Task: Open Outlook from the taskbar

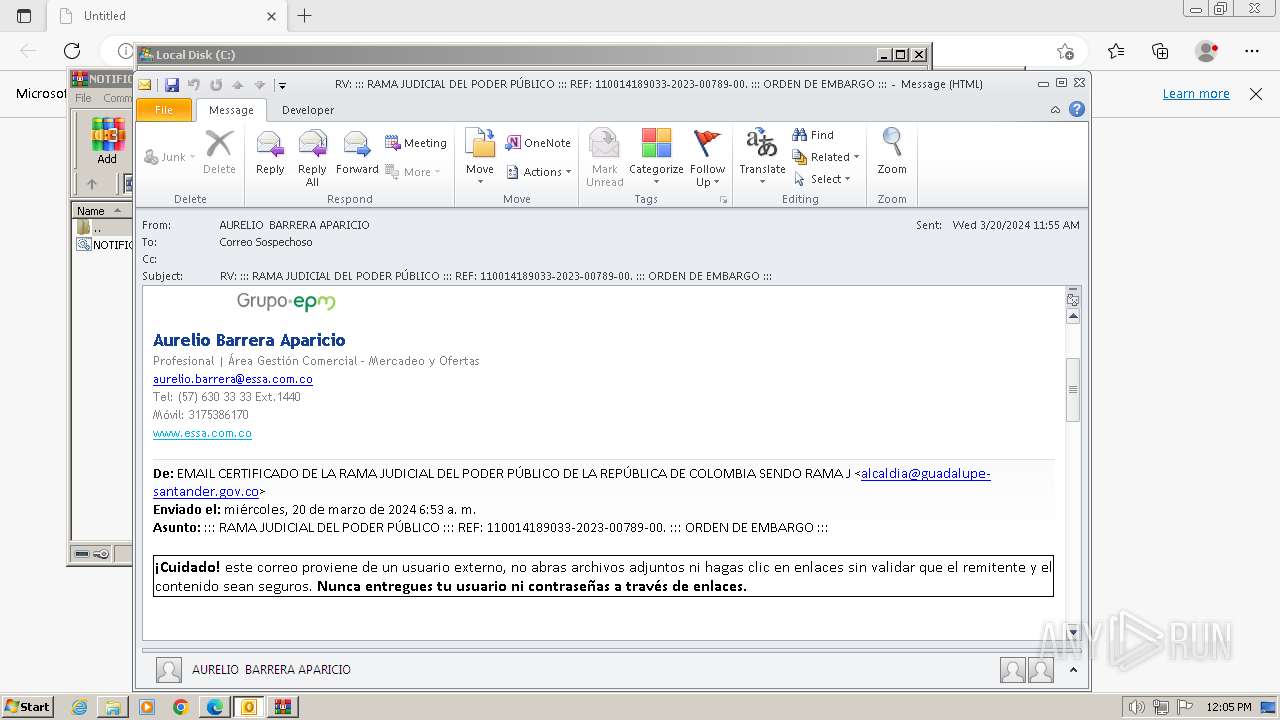Action: [248, 707]
